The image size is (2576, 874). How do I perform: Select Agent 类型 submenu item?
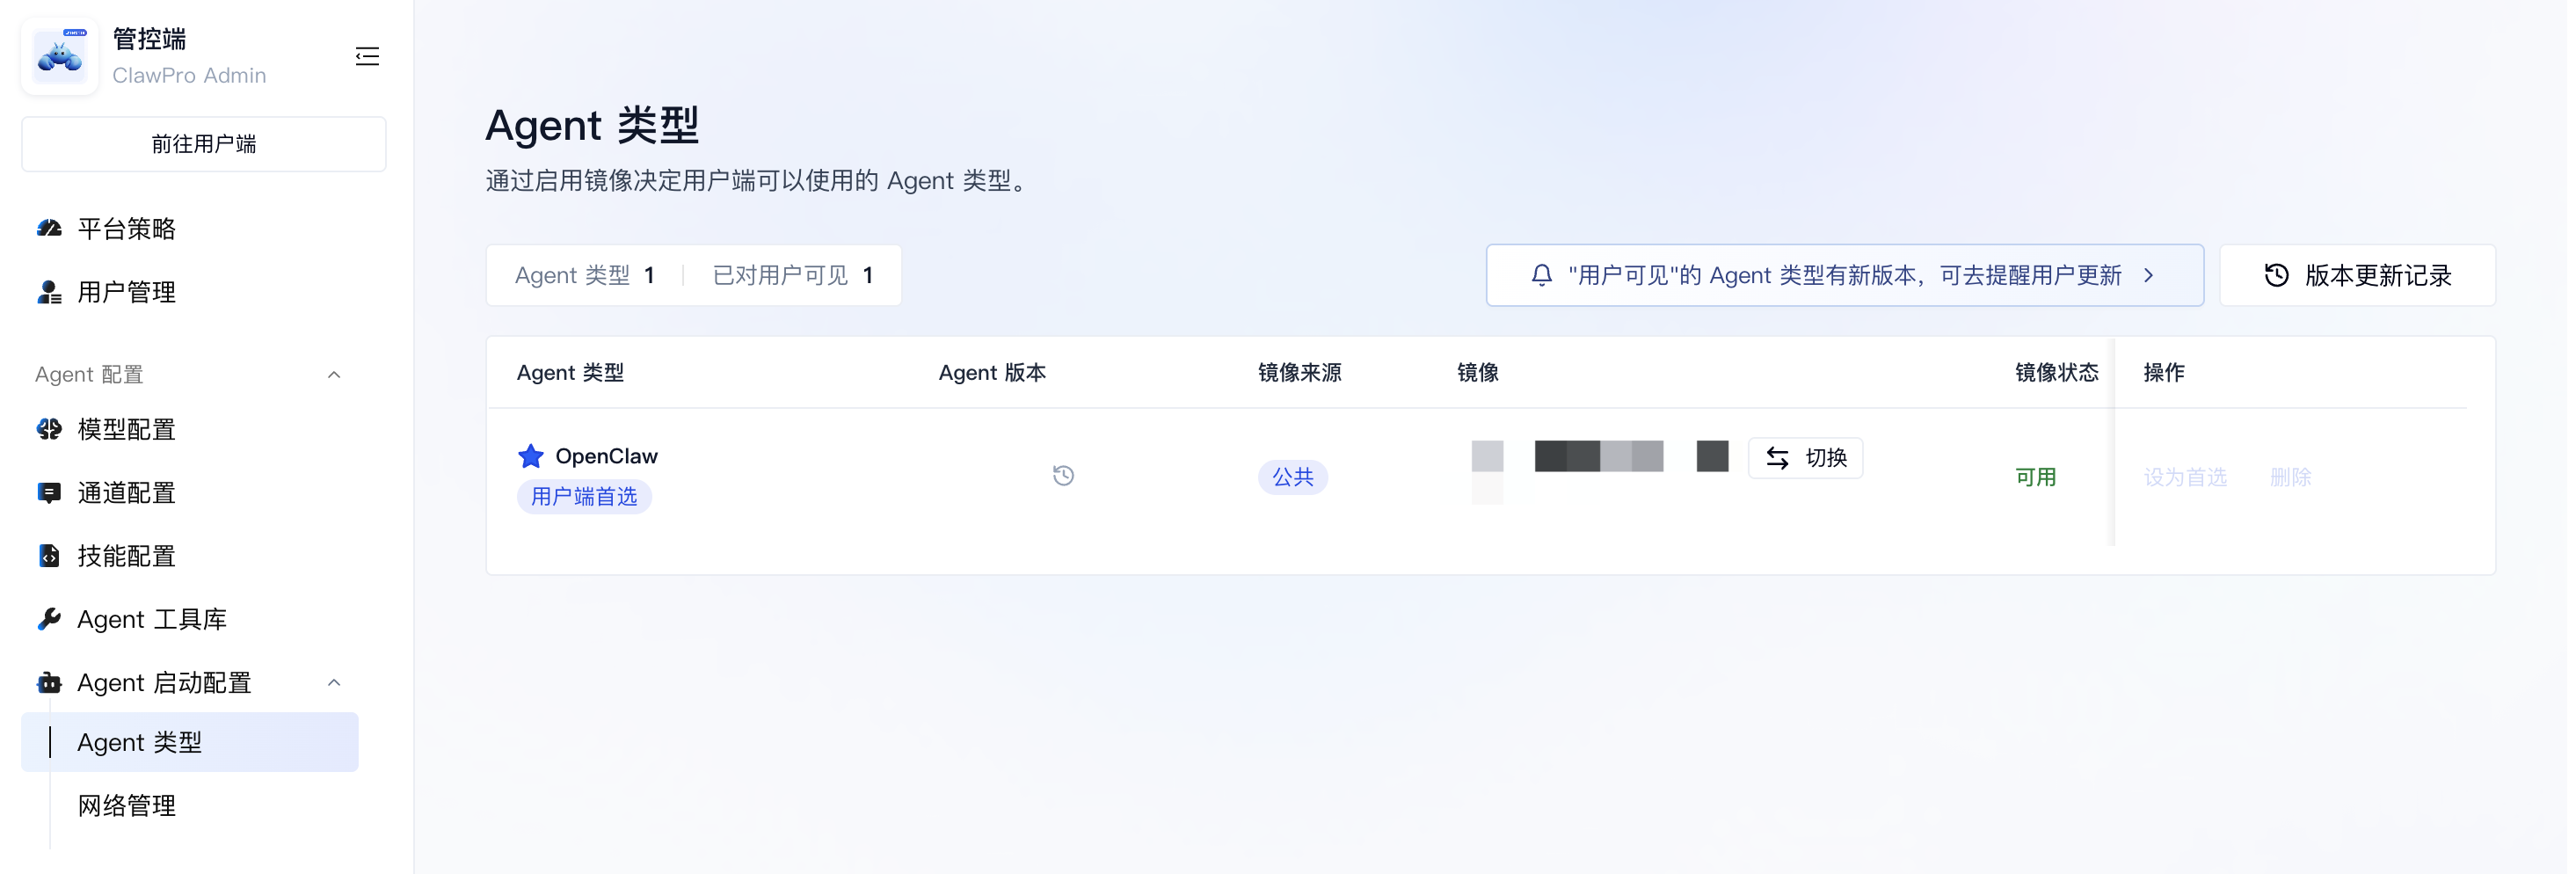coord(190,742)
